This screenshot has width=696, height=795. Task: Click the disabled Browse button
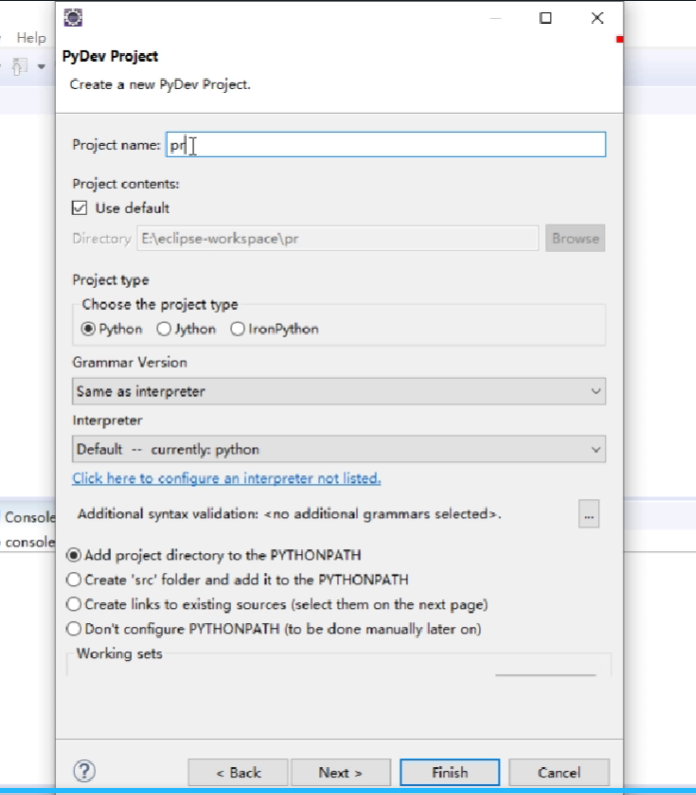tap(575, 238)
